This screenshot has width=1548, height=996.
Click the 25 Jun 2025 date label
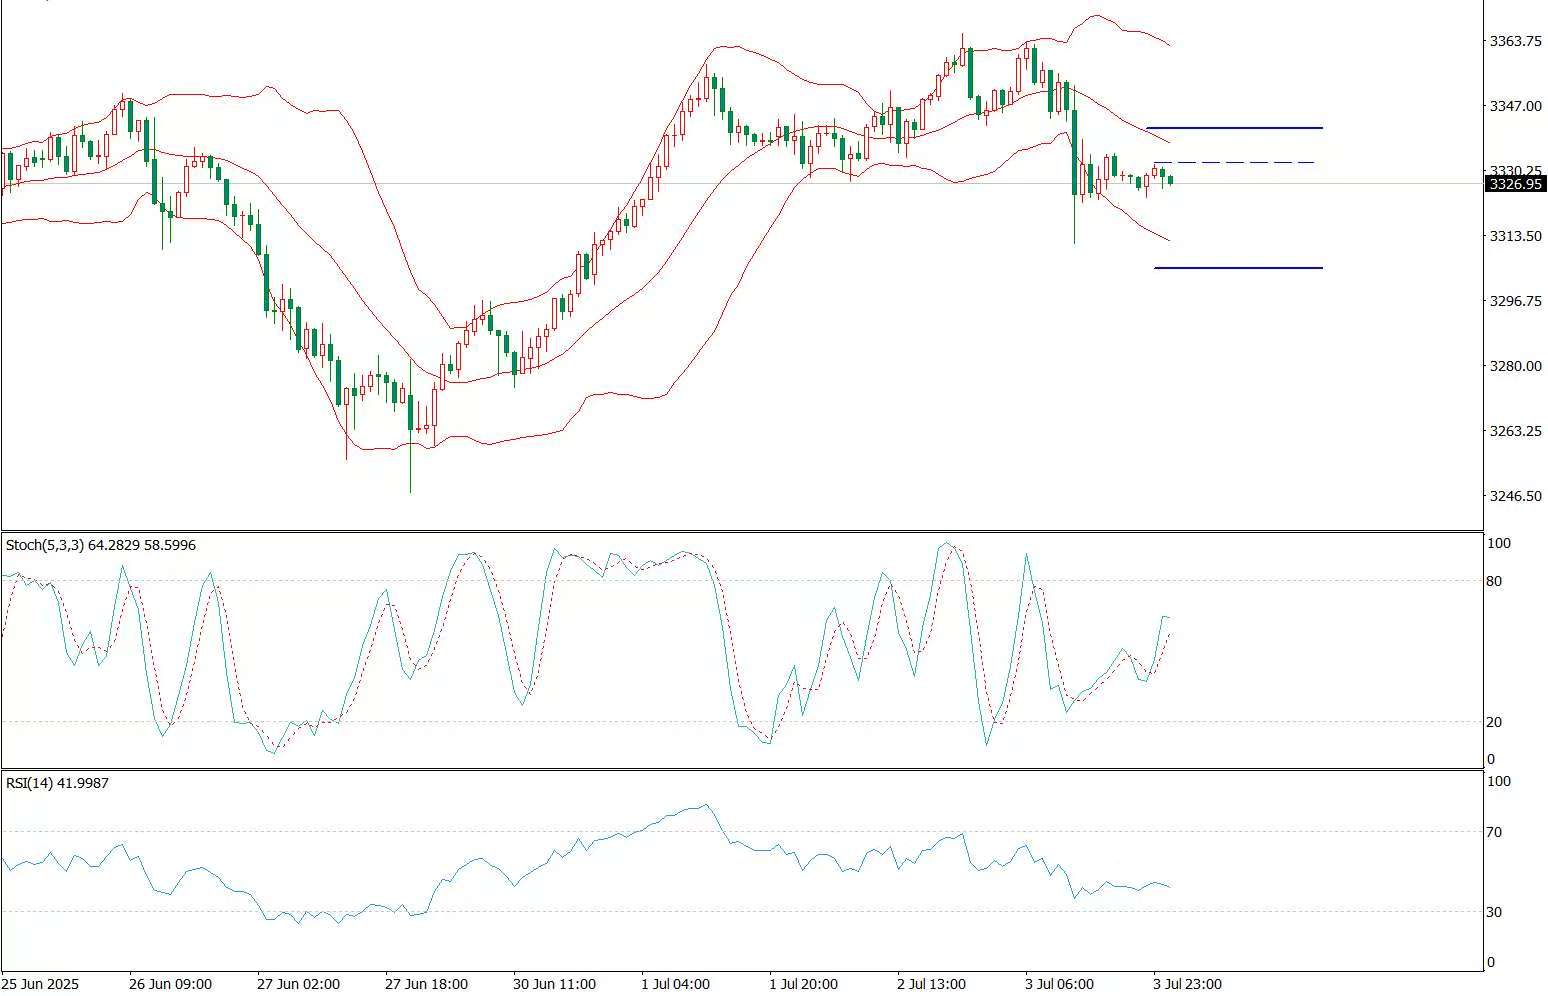pyautogui.click(x=41, y=984)
